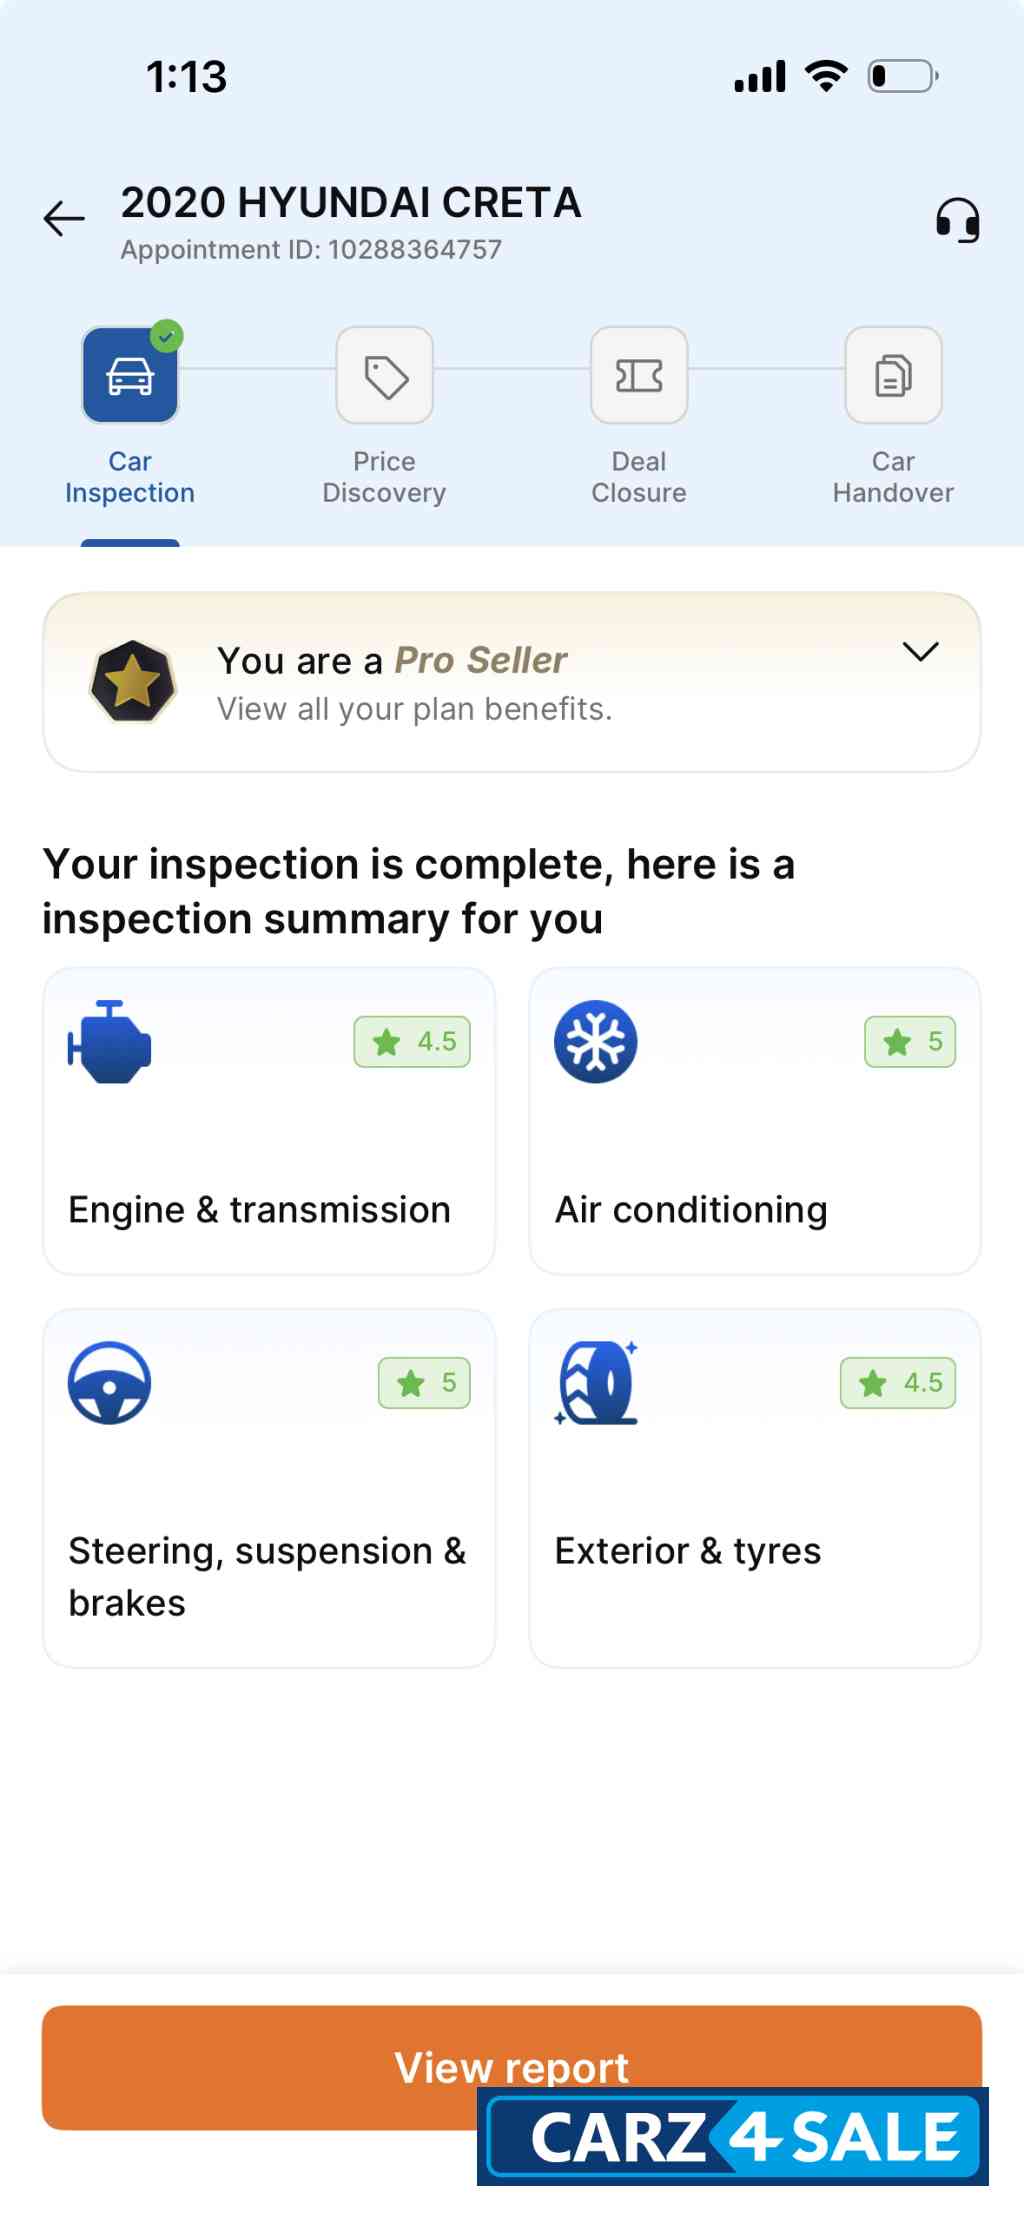Tap the Price Discovery tag icon
The height and width of the screenshot is (2219, 1024).
(x=385, y=376)
